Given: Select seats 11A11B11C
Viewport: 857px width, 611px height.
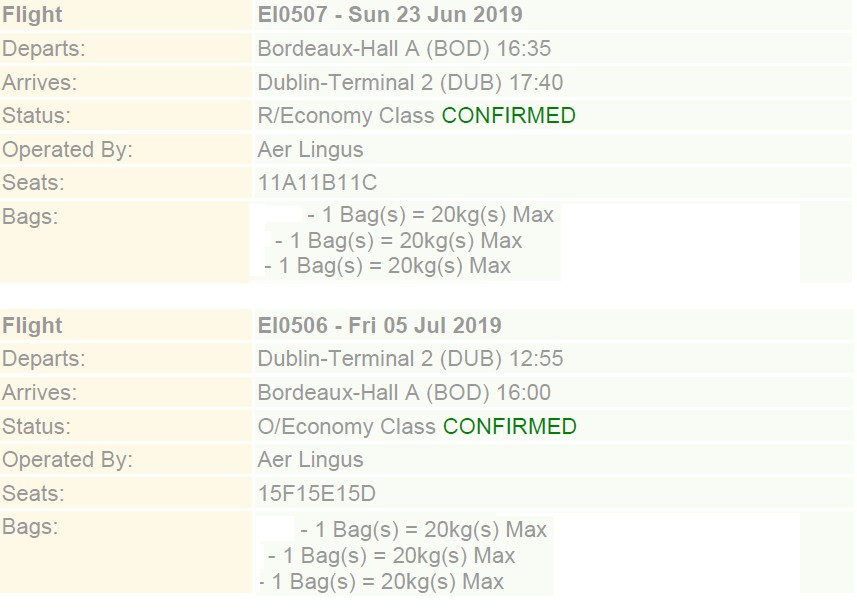Looking at the screenshot, I should [317, 183].
